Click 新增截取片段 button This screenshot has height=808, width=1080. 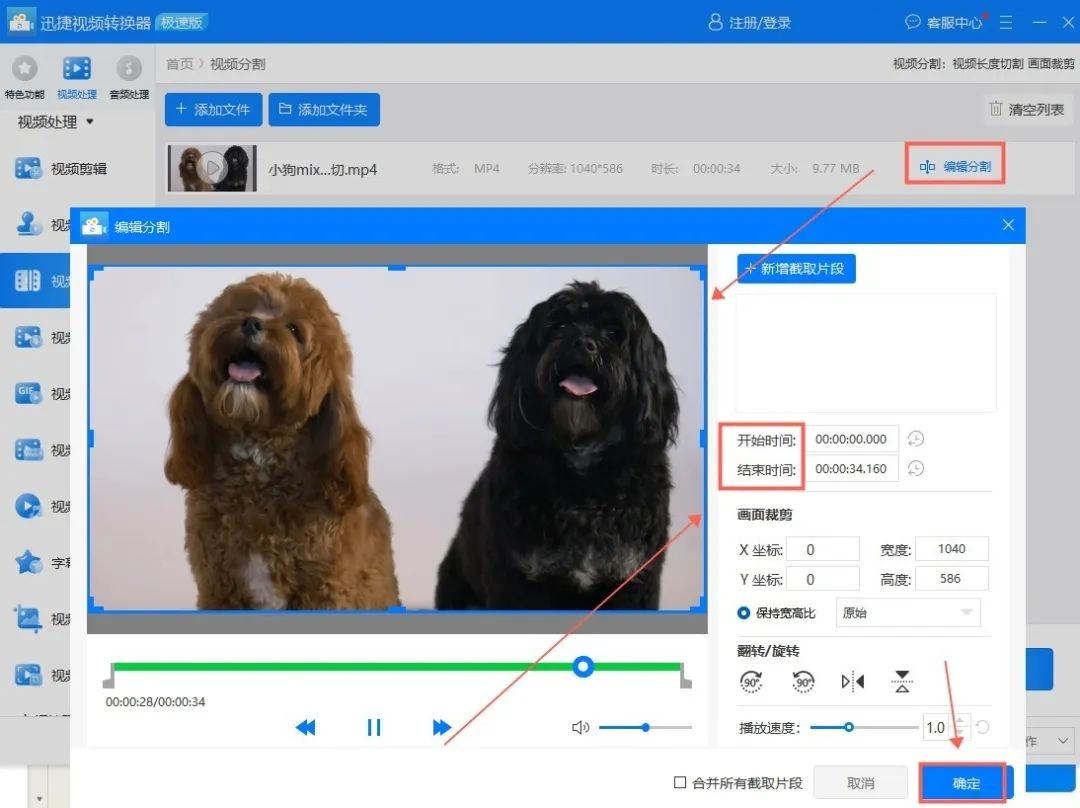tap(796, 269)
